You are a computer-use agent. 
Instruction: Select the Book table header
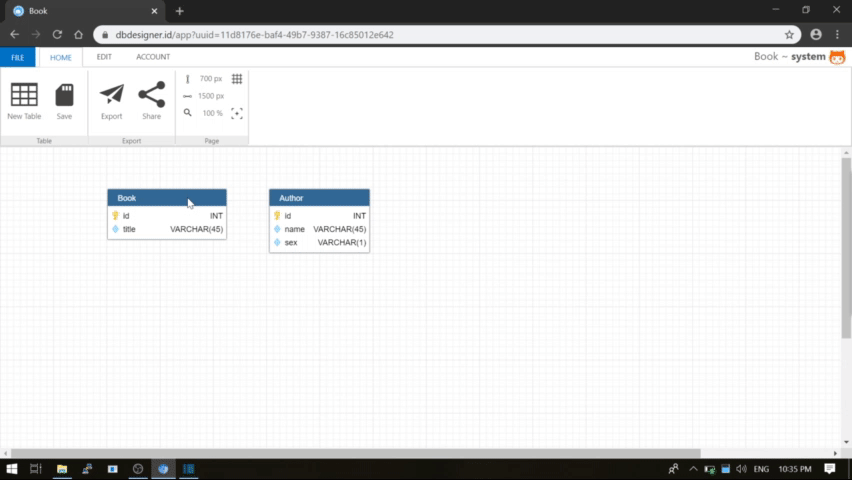point(150,198)
